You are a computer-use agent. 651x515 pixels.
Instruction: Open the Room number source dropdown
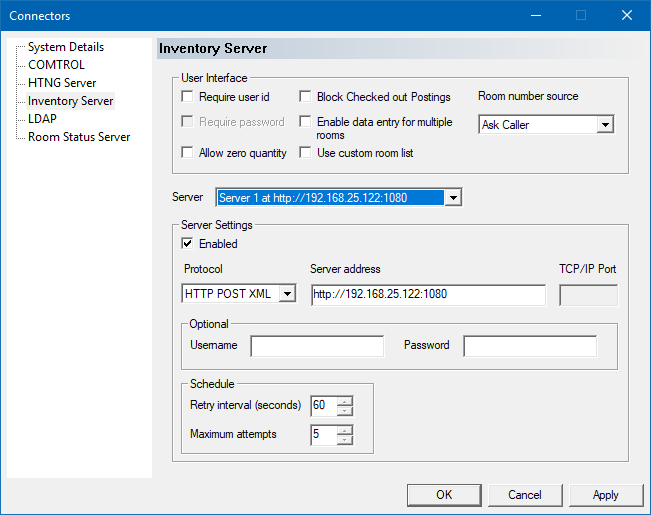pos(604,125)
